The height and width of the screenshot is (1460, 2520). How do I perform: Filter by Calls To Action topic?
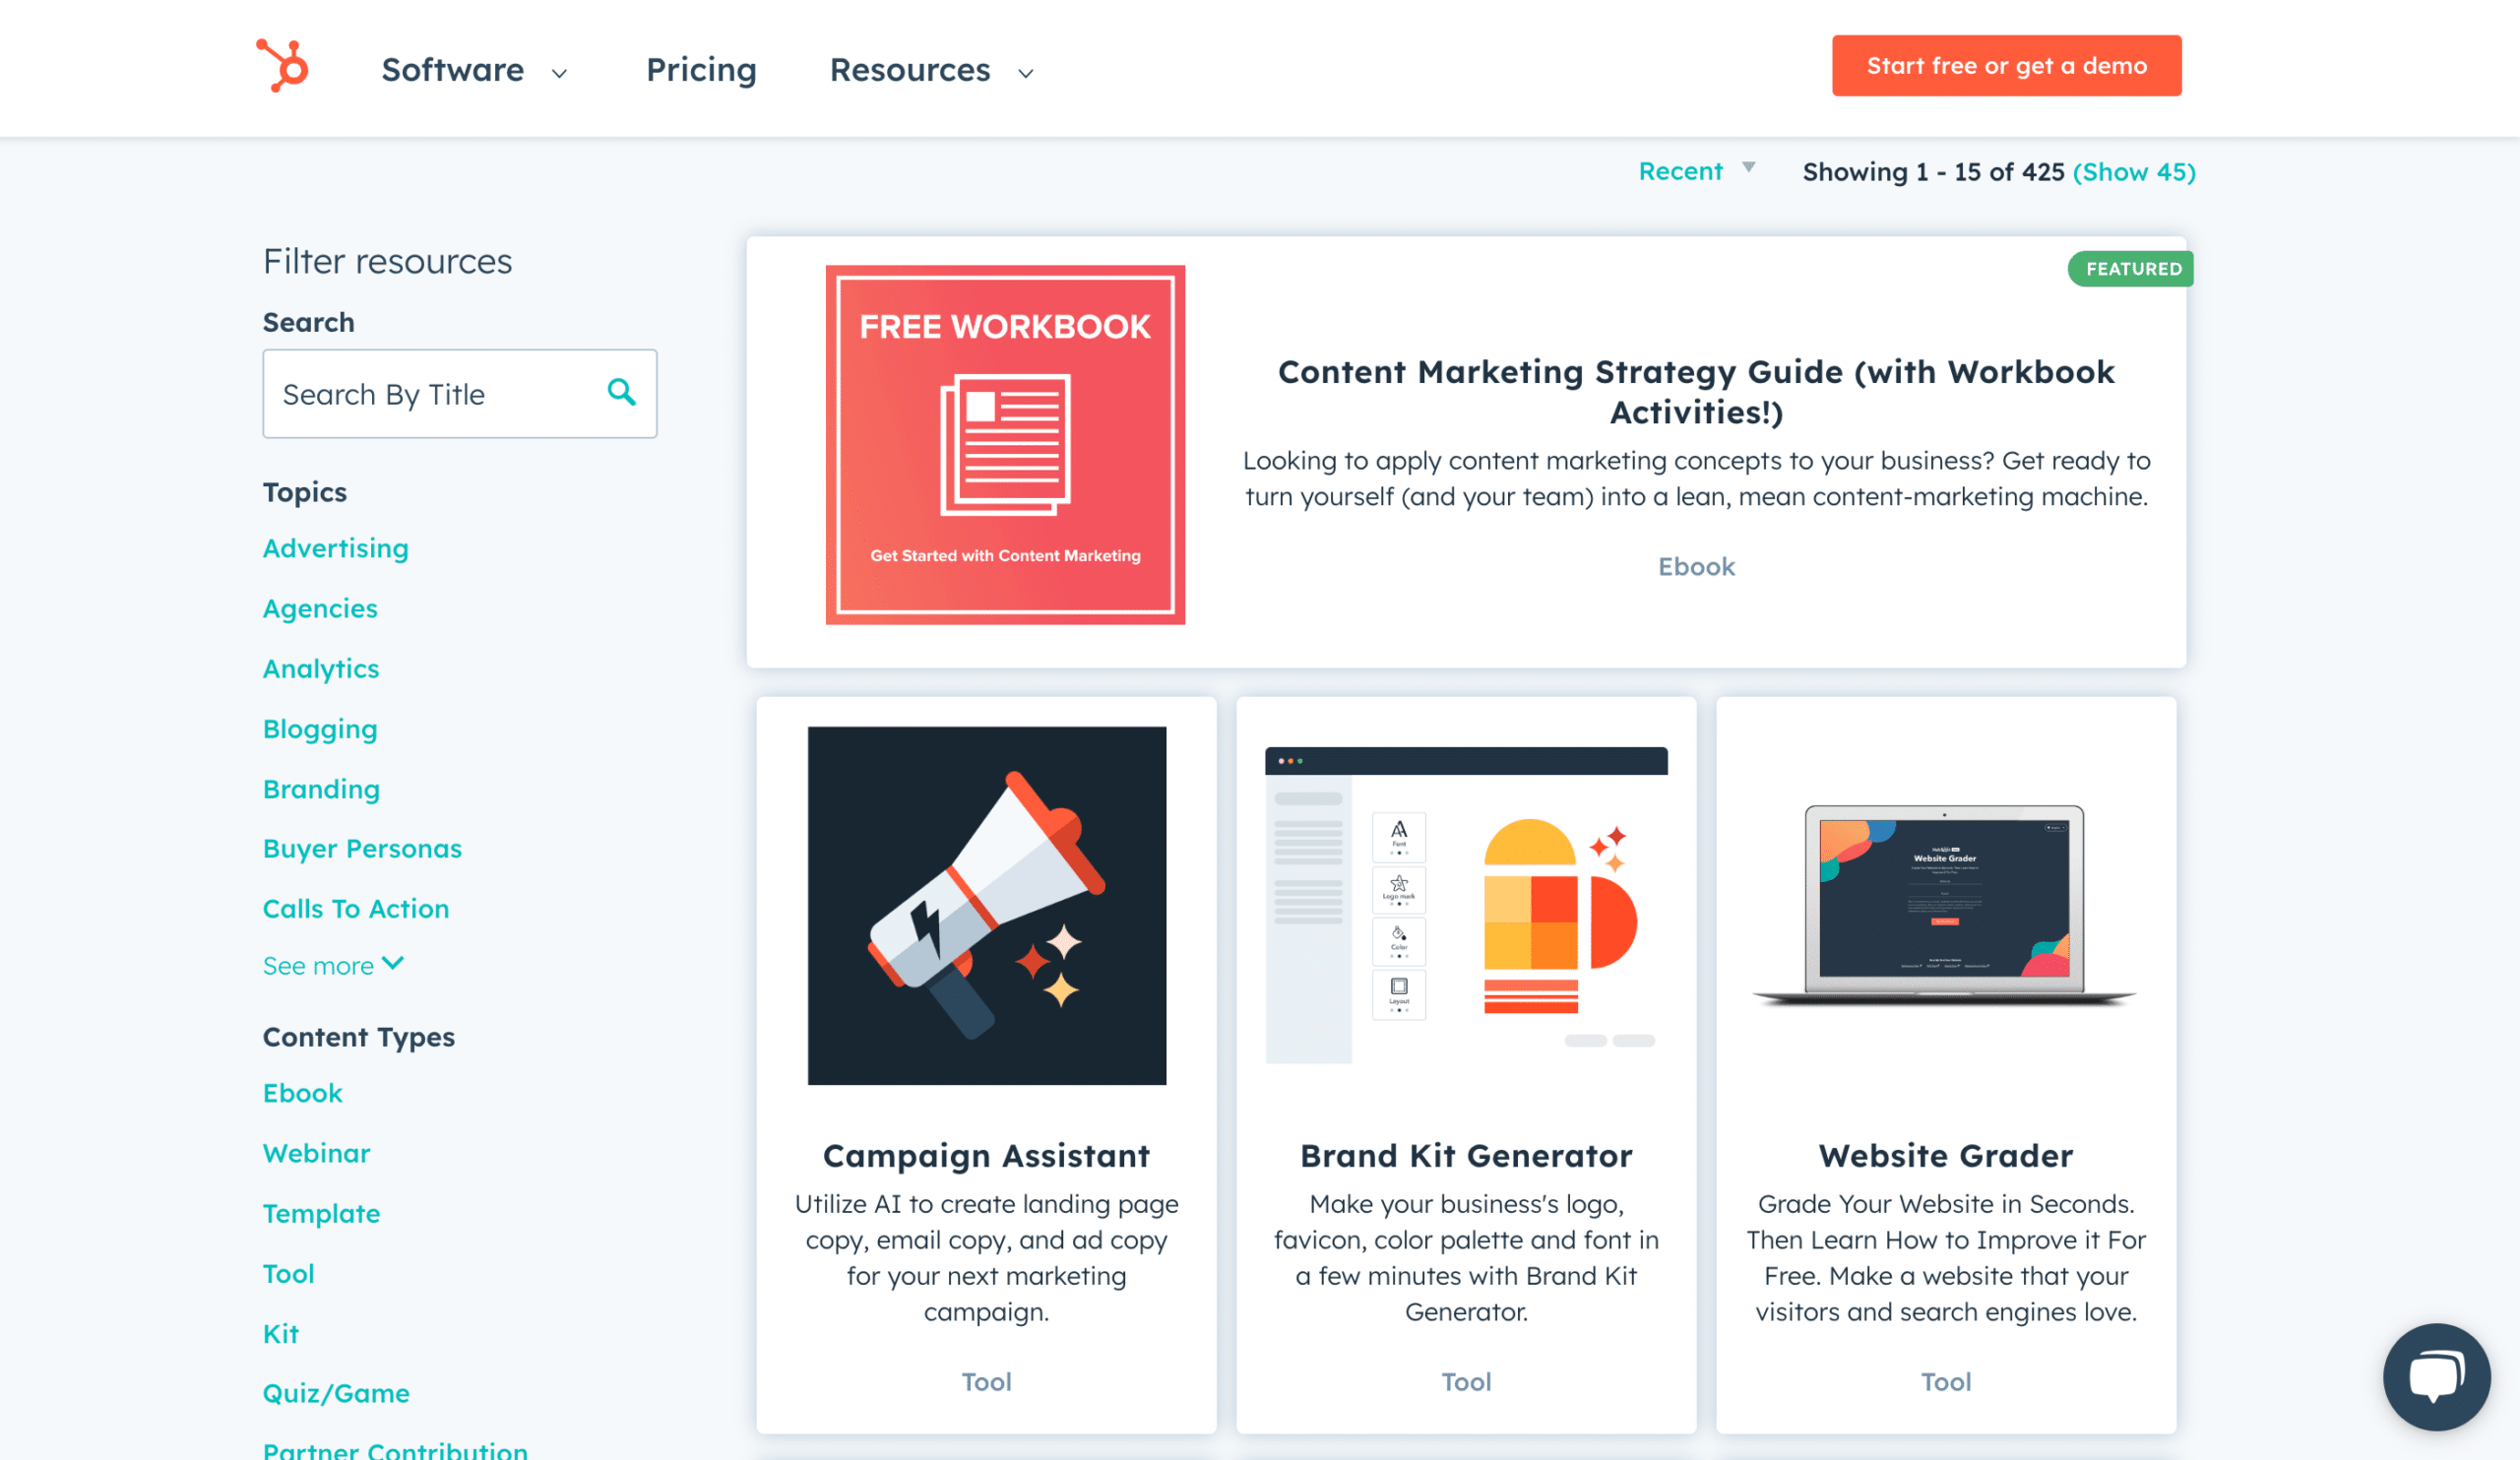click(356, 908)
